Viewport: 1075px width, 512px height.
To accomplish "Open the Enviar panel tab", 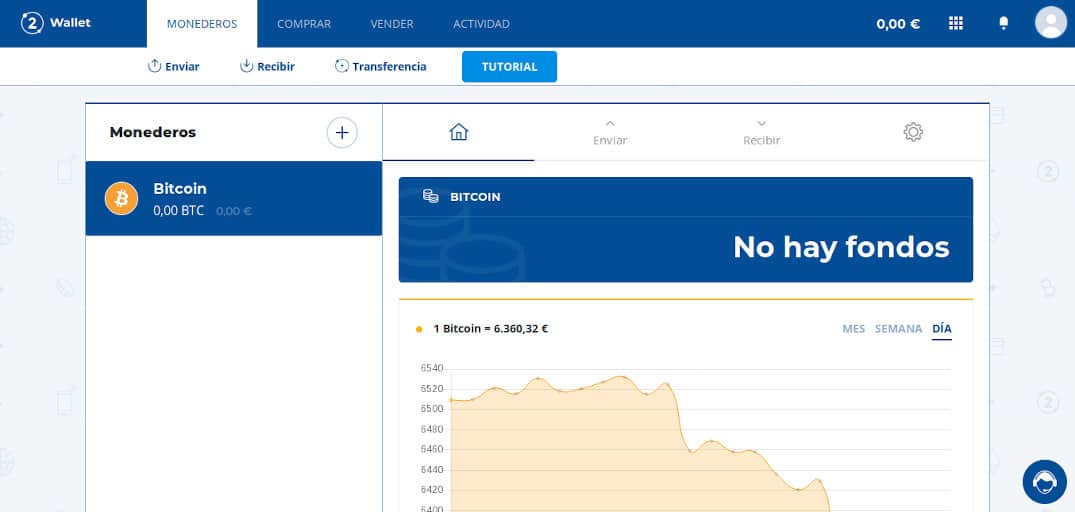I will point(610,132).
